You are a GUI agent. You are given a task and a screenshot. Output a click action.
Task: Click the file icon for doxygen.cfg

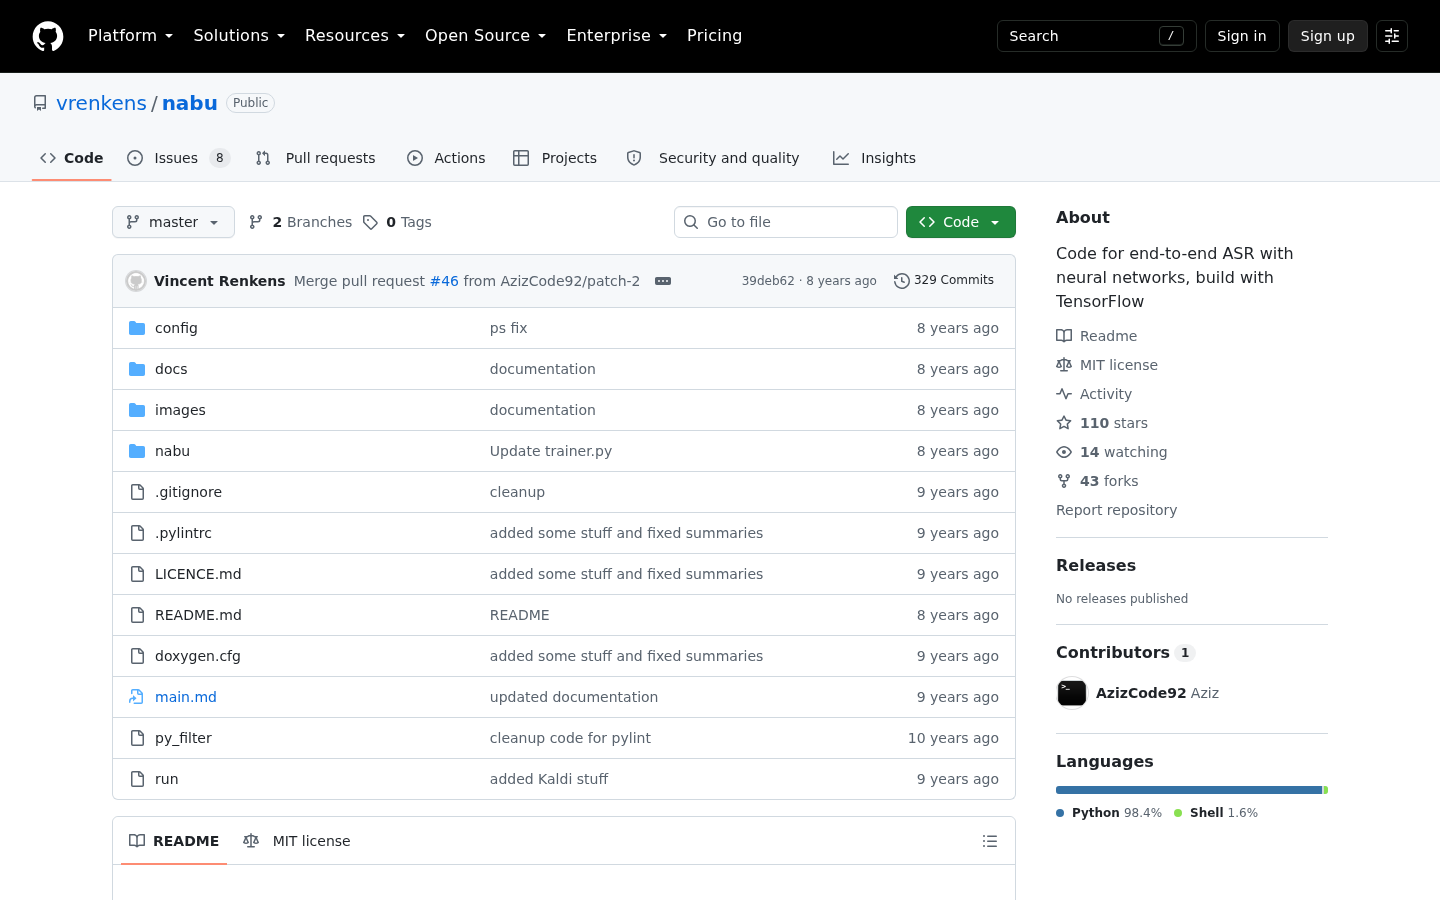point(137,656)
